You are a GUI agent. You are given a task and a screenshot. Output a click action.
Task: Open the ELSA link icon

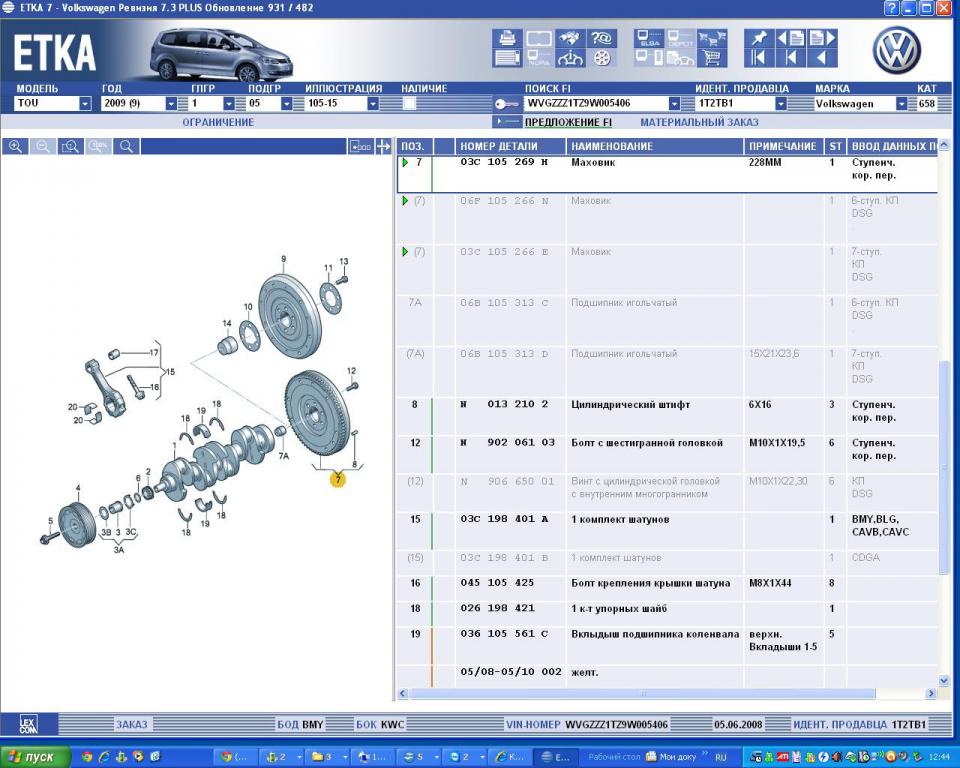click(x=649, y=39)
